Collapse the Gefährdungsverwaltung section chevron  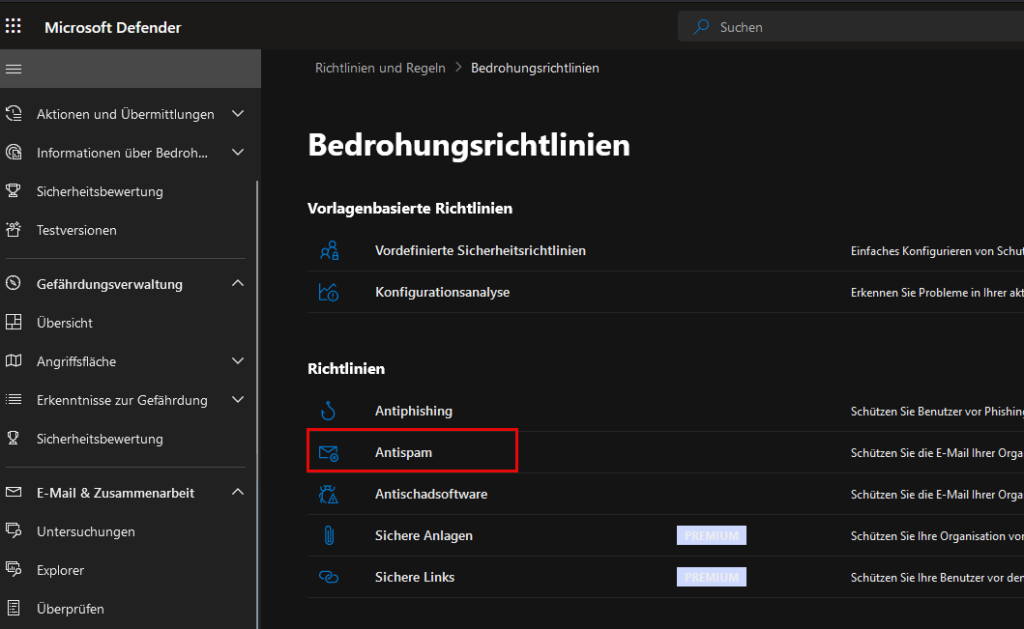pyautogui.click(x=238, y=283)
